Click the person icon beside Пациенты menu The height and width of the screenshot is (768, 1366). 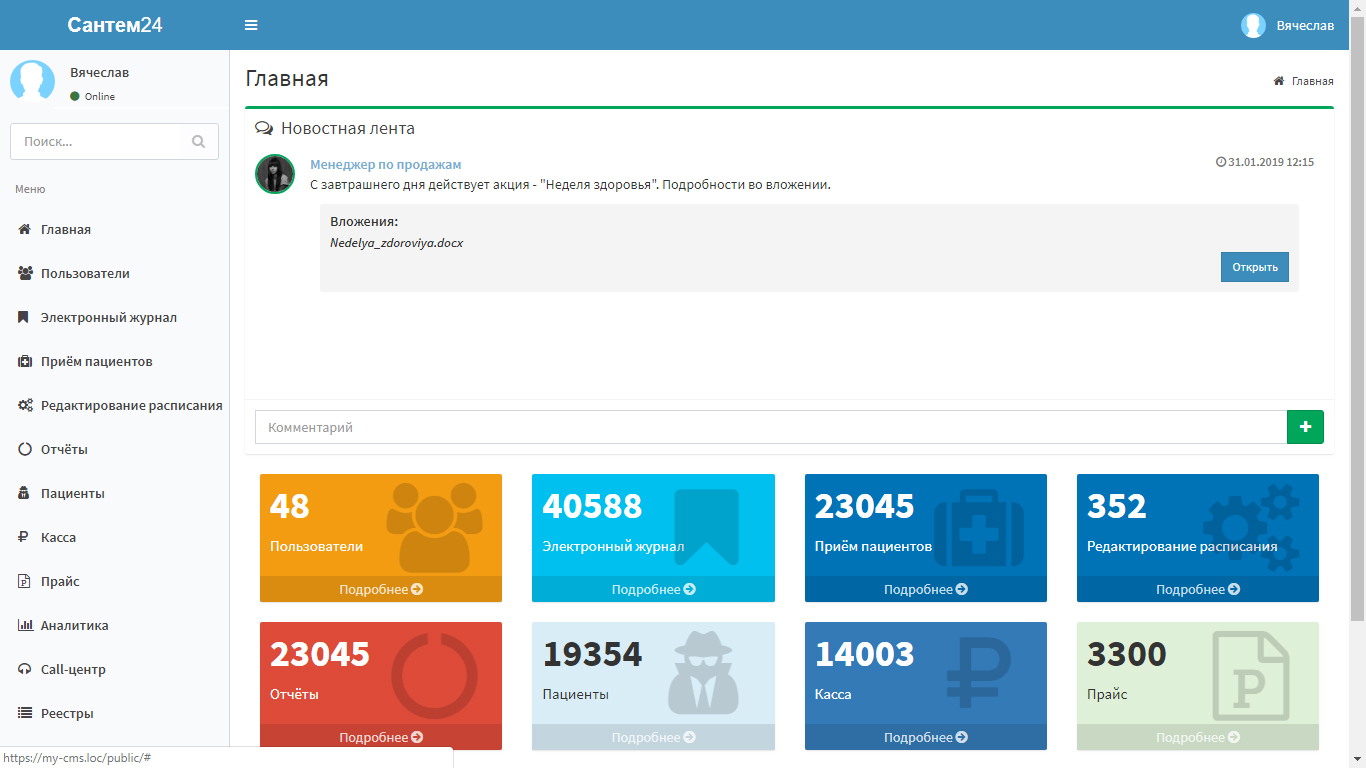tap(24, 493)
